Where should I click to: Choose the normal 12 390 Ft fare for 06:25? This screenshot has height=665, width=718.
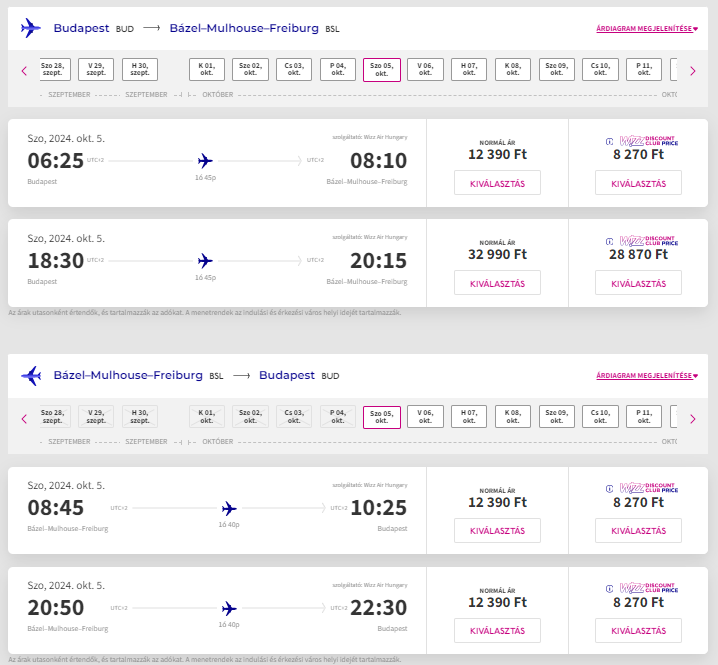click(497, 183)
